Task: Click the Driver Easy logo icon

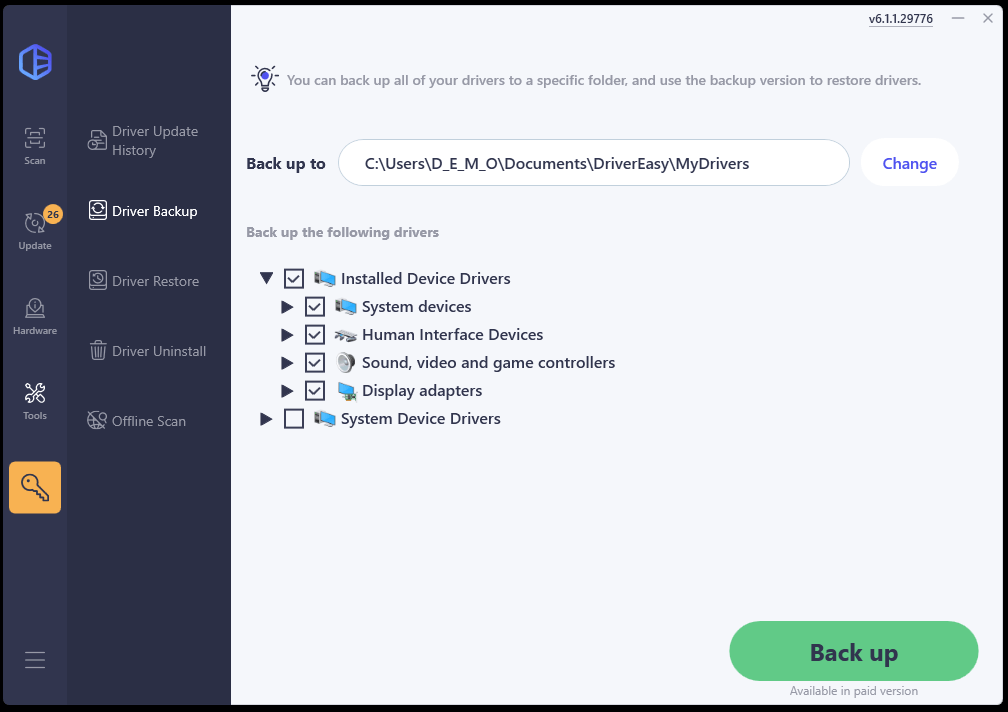Action: pyautogui.click(x=35, y=62)
